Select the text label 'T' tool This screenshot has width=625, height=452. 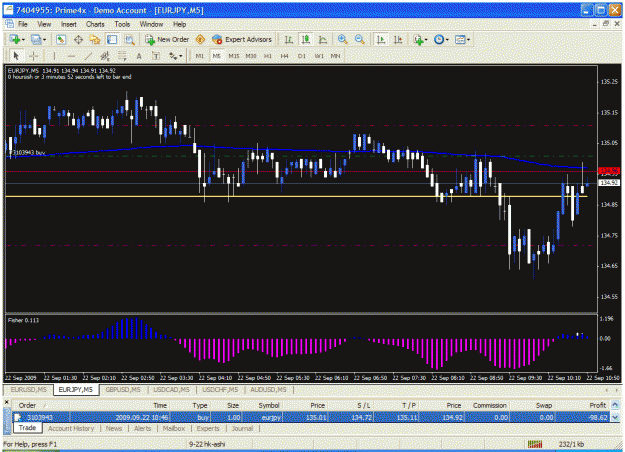[156, 56]
